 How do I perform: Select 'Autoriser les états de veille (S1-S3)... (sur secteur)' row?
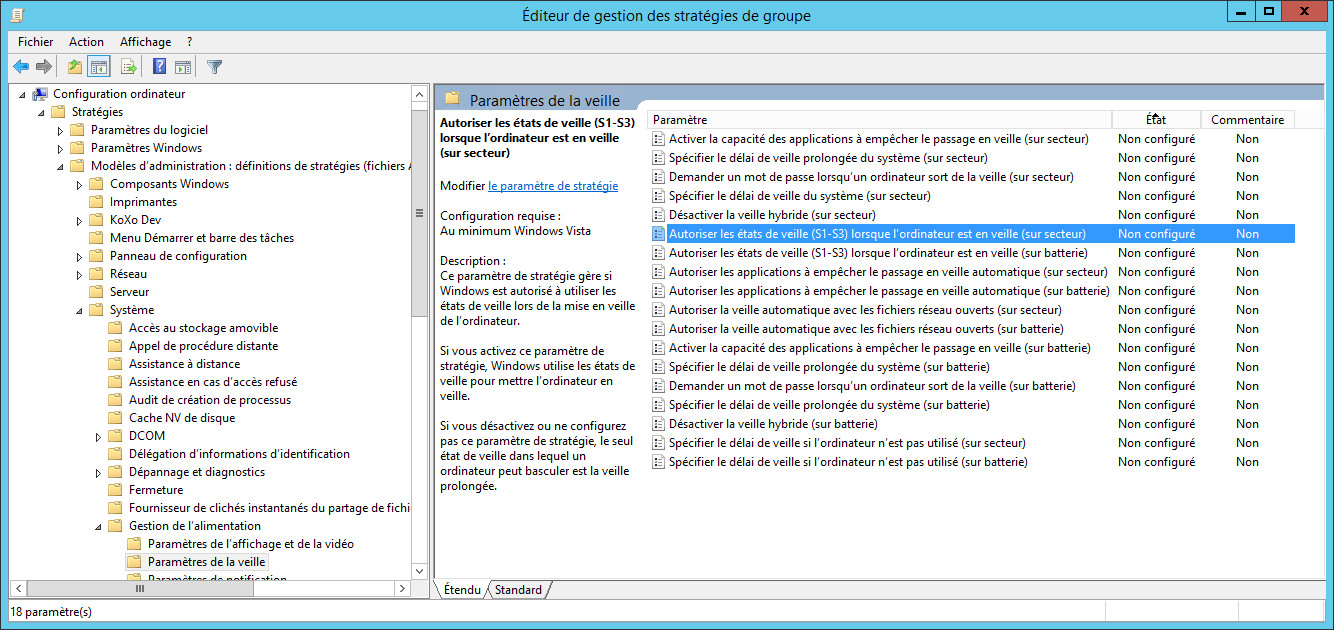972,234
